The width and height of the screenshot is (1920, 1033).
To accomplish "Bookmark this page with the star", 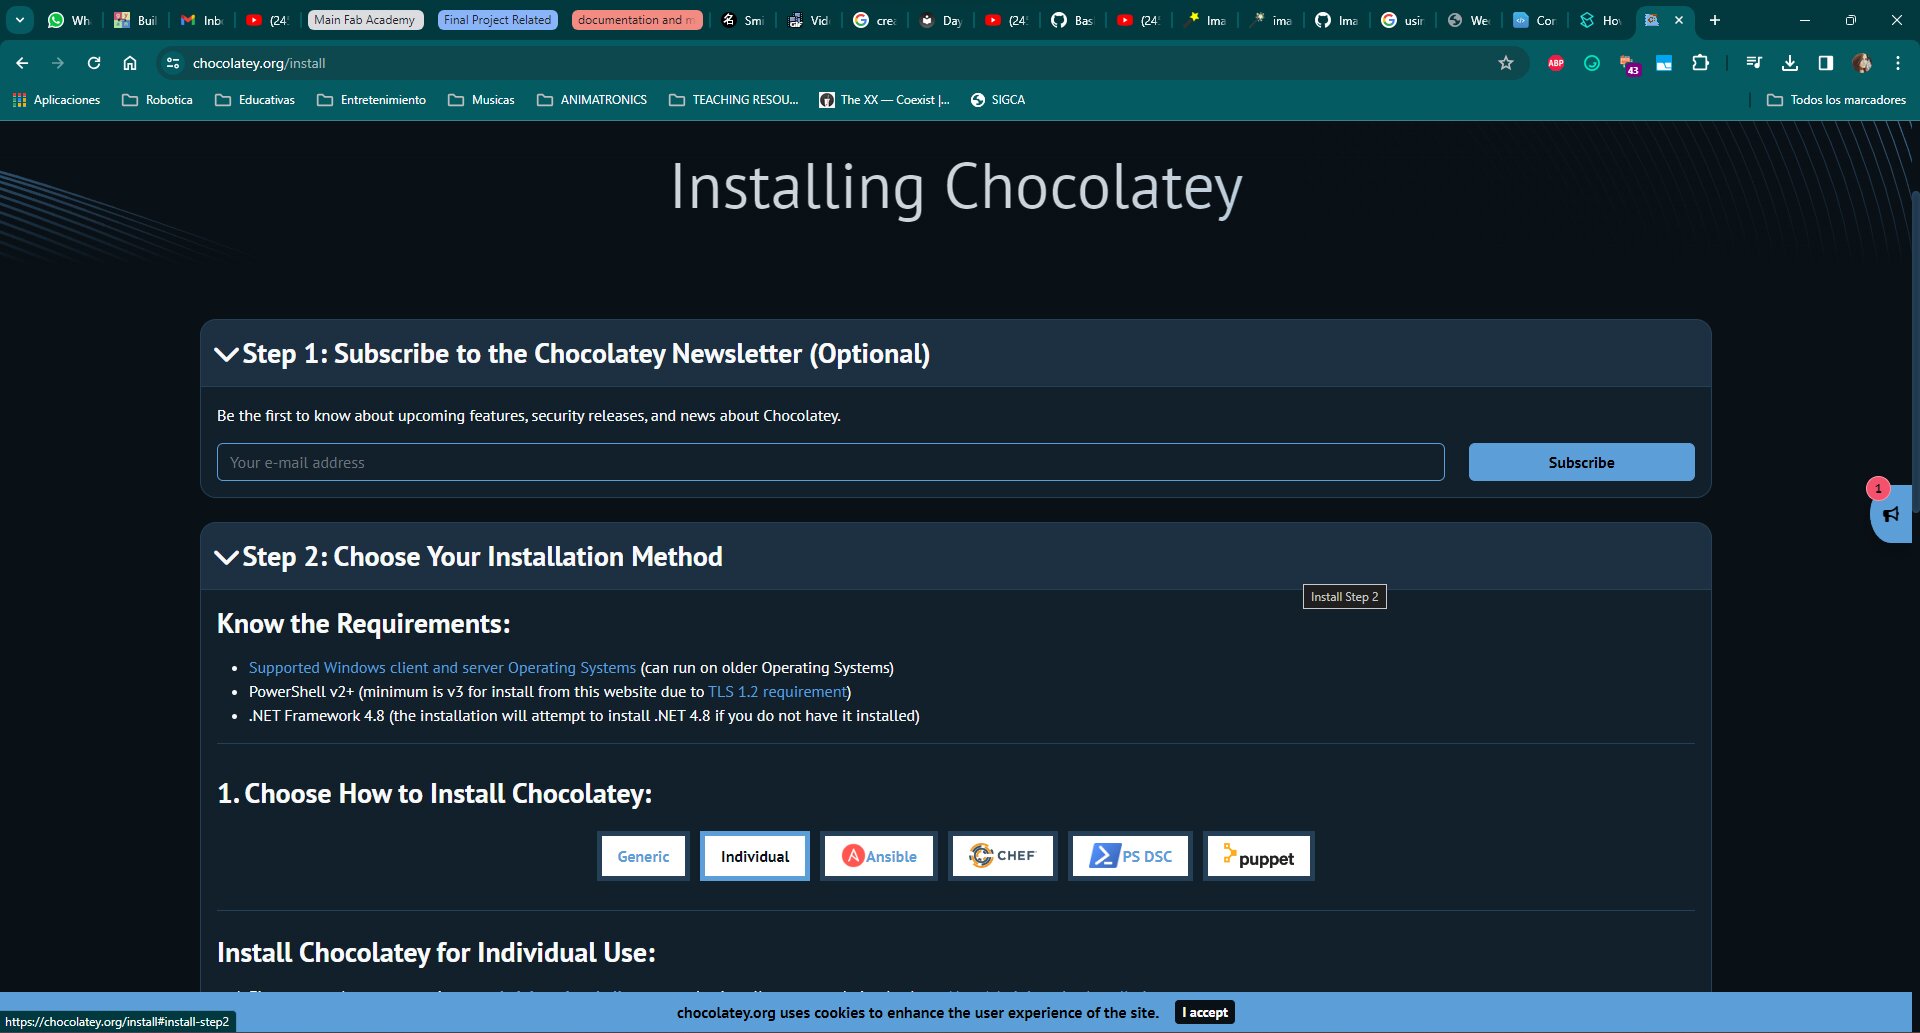I will (x=1506, y=63).
